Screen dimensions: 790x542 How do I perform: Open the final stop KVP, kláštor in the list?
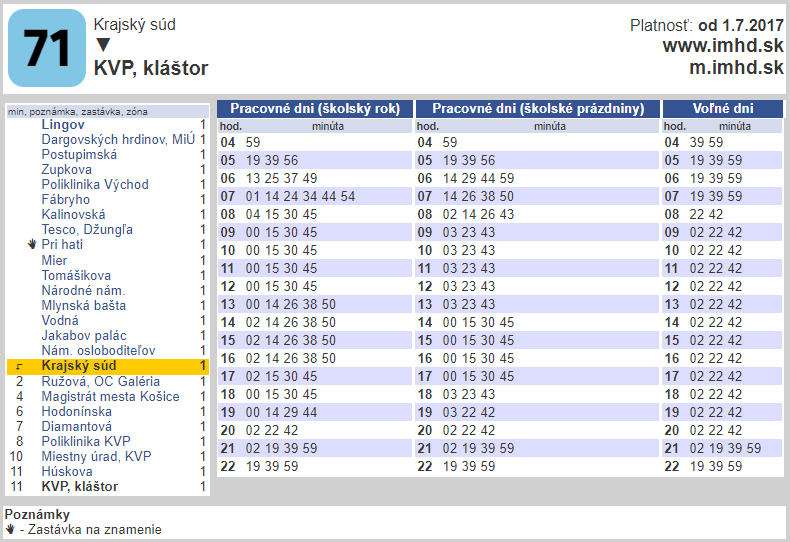tap(79, 487)
